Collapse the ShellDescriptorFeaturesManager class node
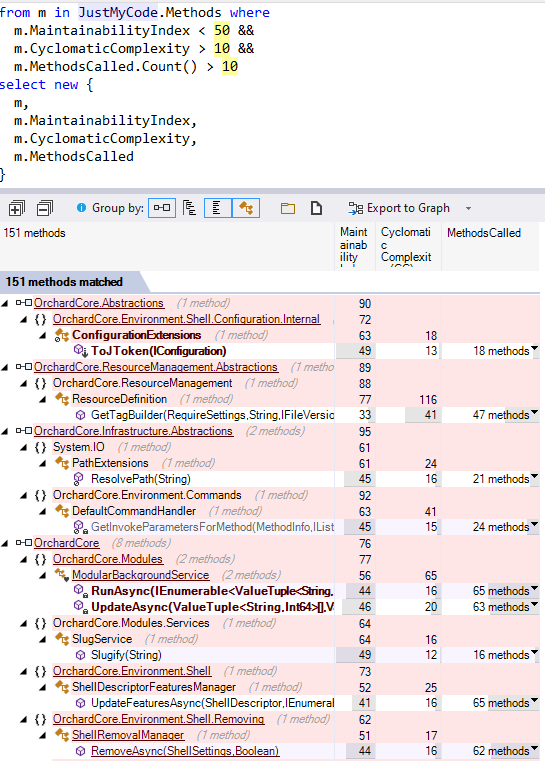This screenshot has height=761, width=545. tap(43, 688)
